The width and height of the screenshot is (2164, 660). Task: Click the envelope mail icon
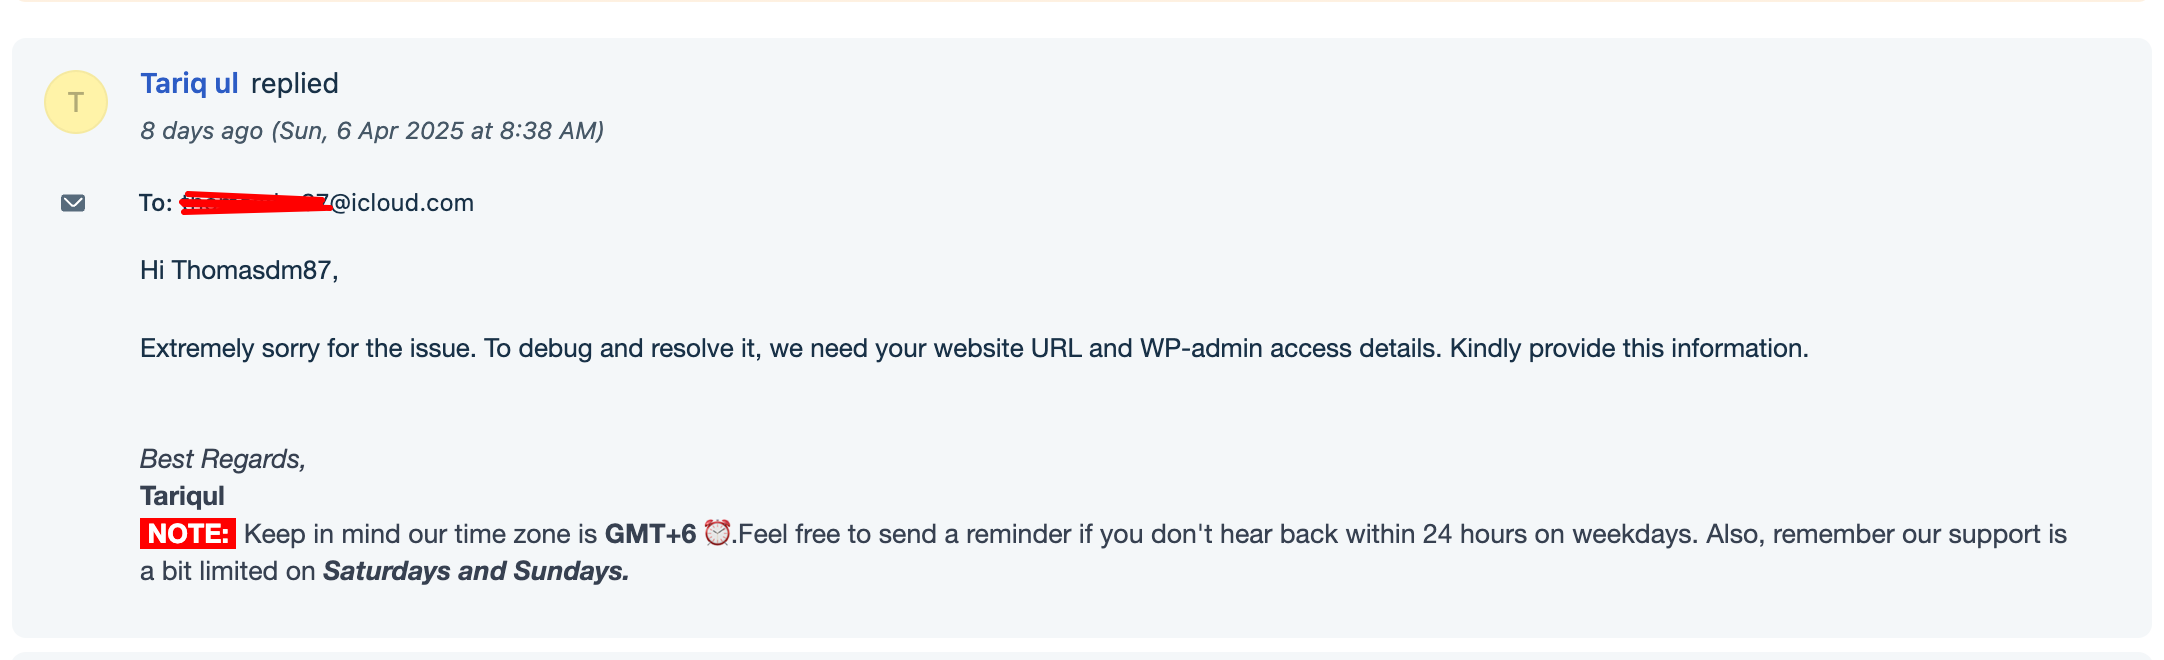tap(73, 203)
